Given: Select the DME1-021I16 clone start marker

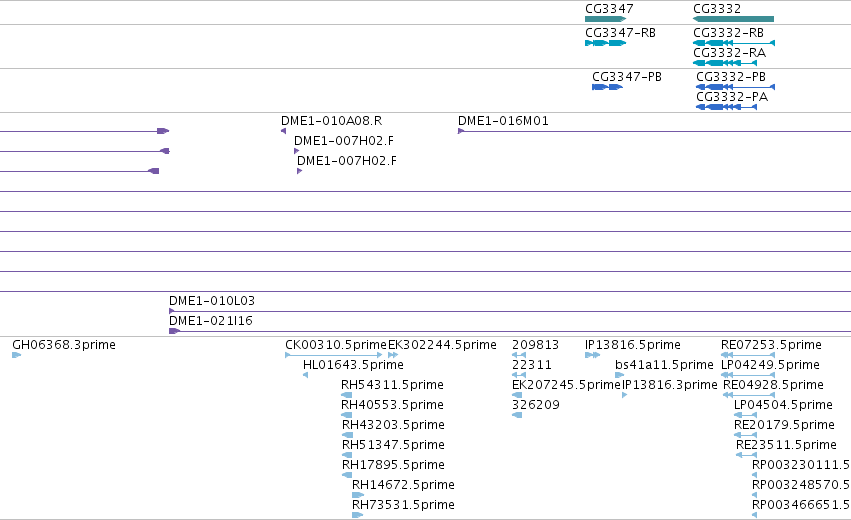Looking at the screenshot, I should (x=174, y=331).
